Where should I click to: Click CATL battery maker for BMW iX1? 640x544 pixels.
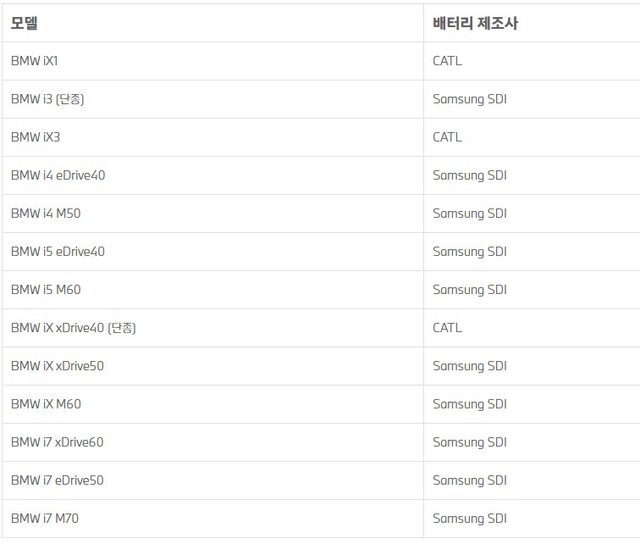pos(447,61)
